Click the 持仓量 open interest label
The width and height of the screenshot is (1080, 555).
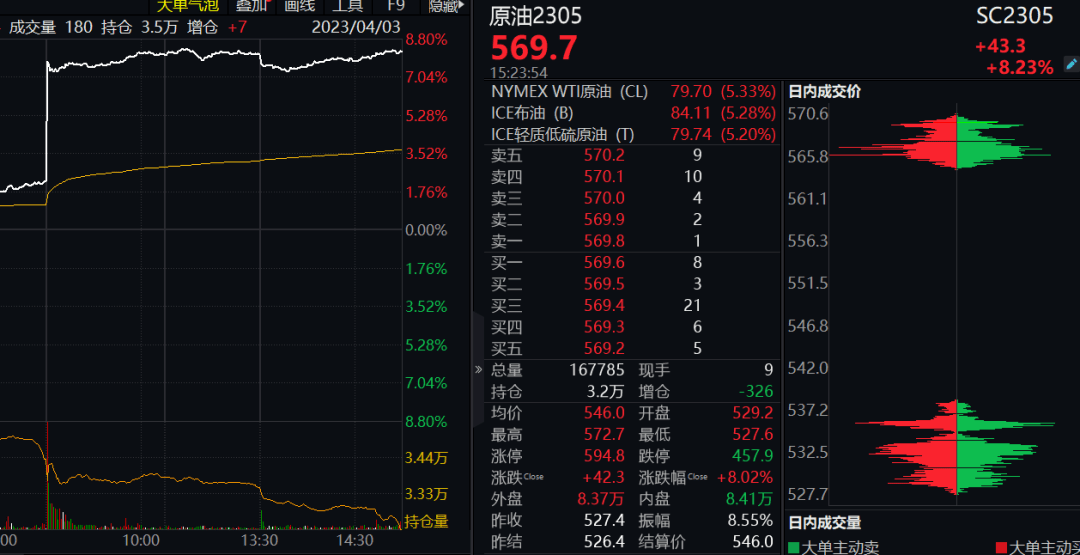click(x=426, y=521)
